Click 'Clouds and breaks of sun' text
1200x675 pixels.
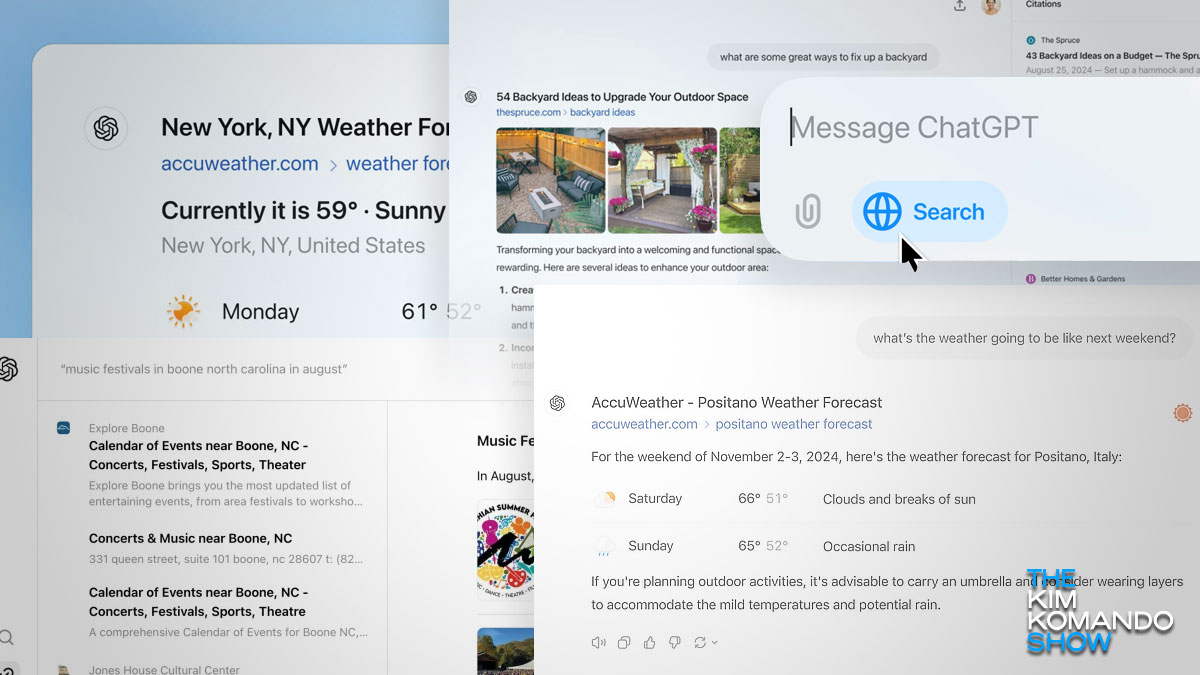point(899,499)
